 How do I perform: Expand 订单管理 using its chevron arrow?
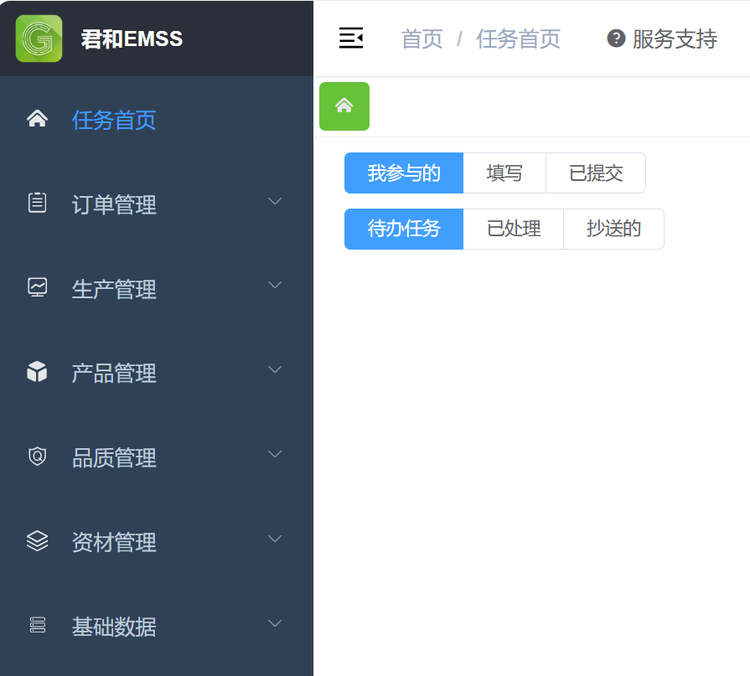pyautogui.click(x=276, y=202)
